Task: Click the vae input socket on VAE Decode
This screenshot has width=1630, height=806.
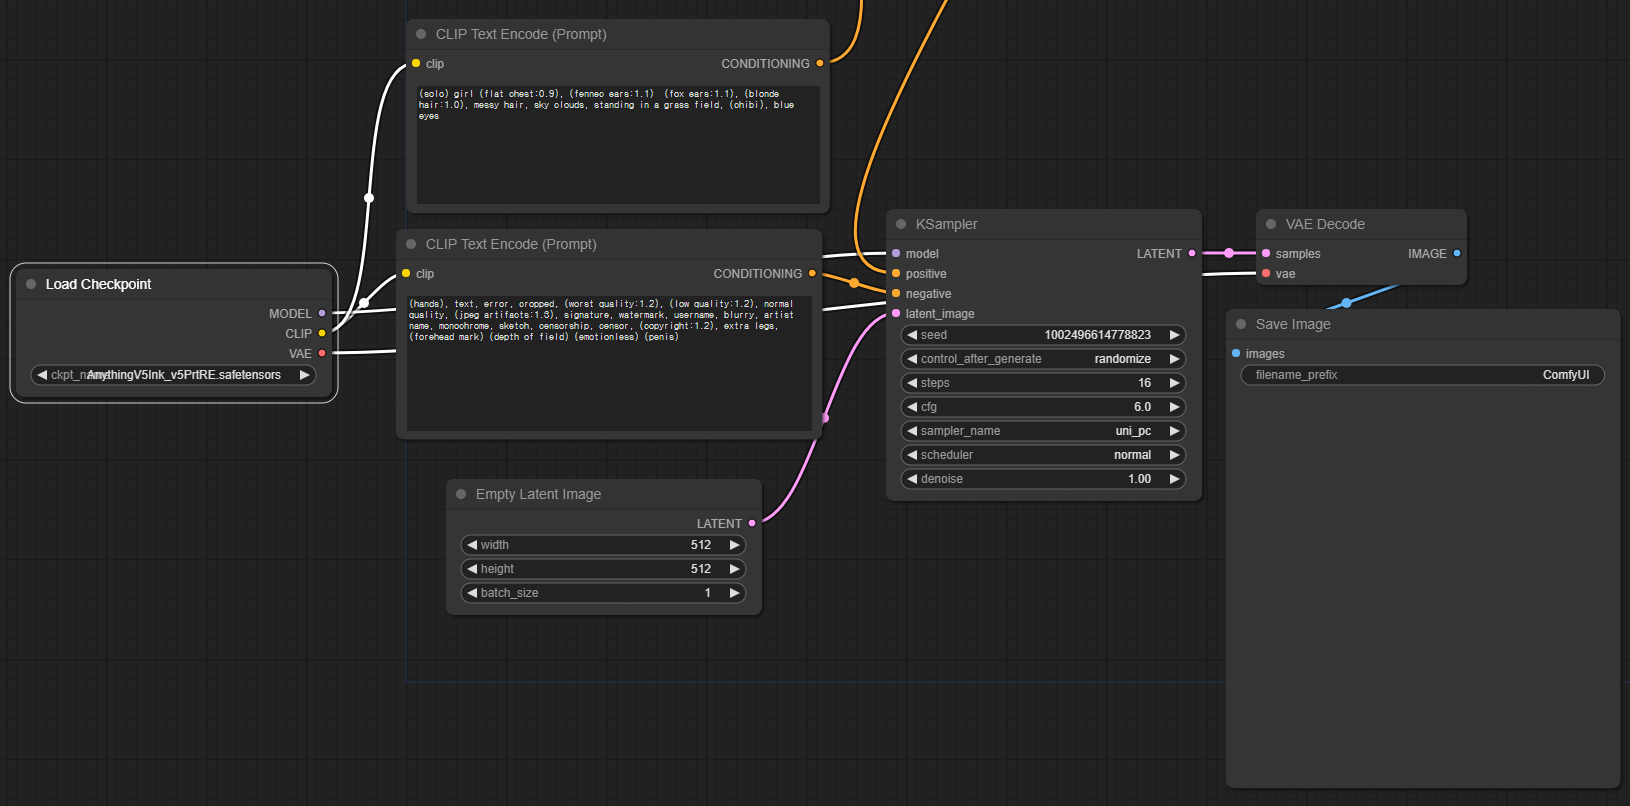Action: [1266, 273]
